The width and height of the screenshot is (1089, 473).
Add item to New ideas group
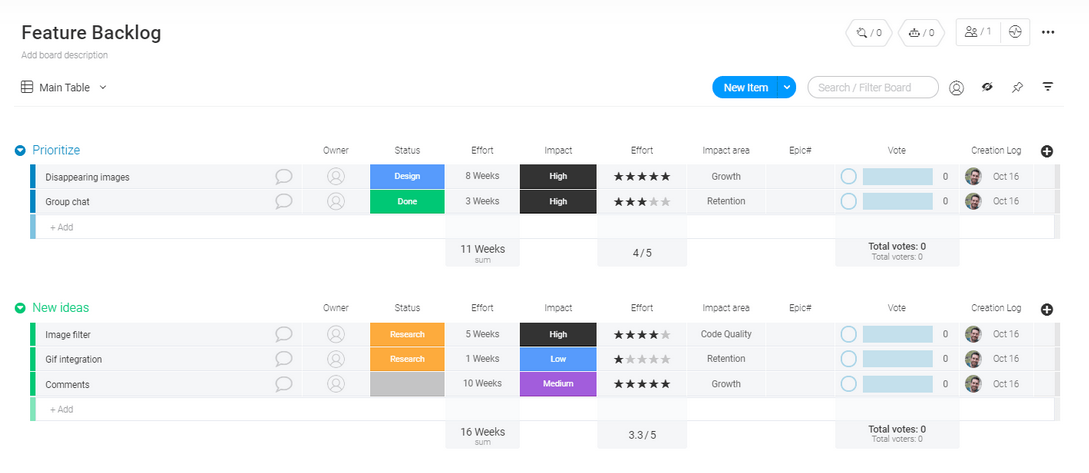point(61,409)
